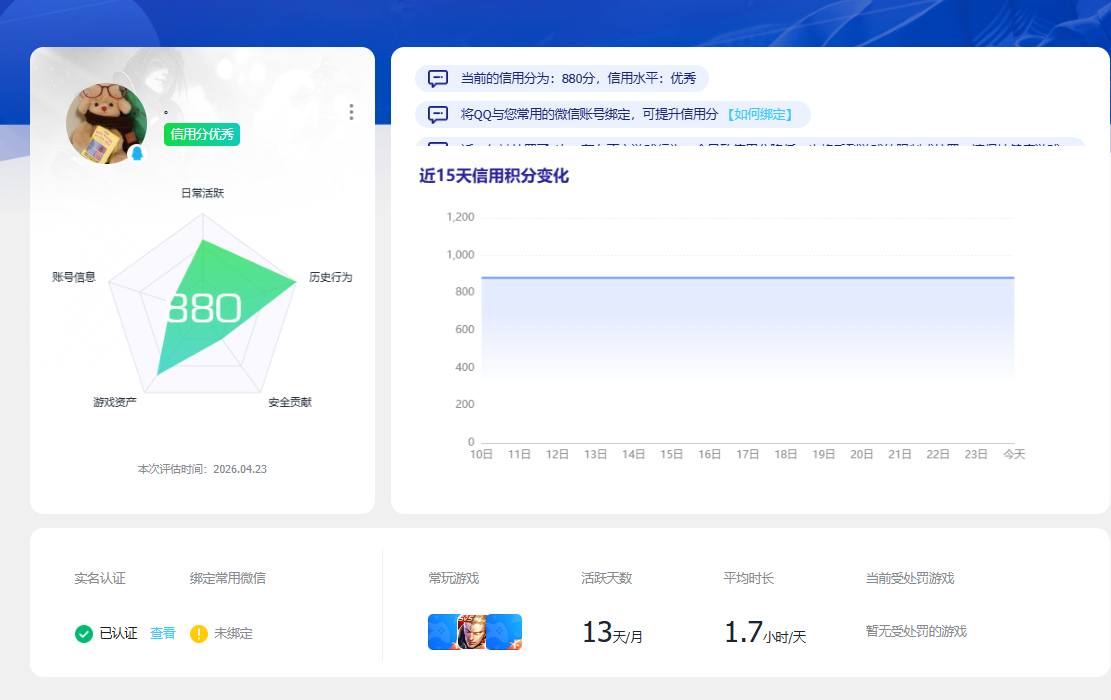
Task: Click the green check icon for 已认证
Action: (84, 633)
